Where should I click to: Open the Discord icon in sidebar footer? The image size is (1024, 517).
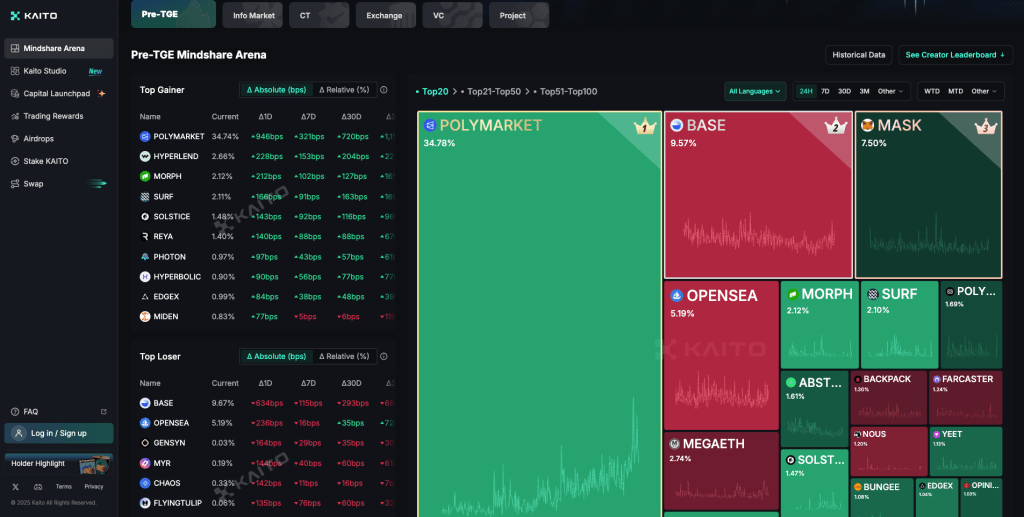click(38, 486)
